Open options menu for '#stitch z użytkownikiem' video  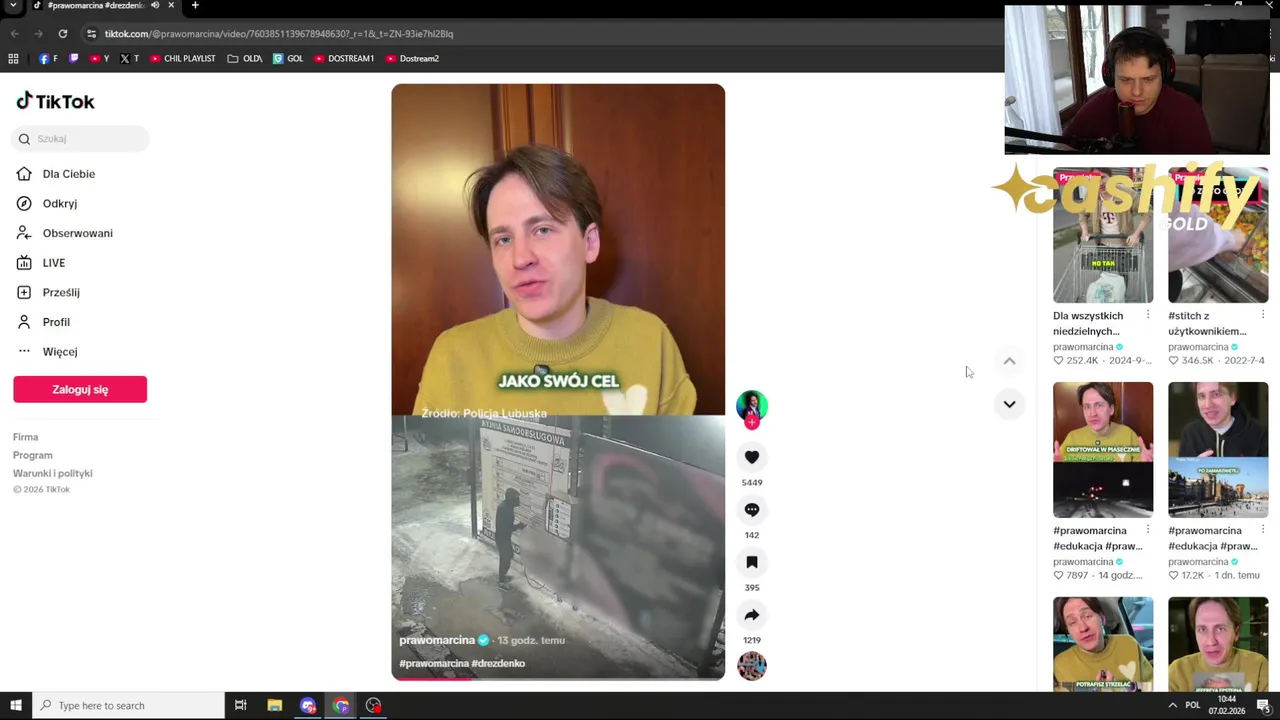coord(1263,315)
